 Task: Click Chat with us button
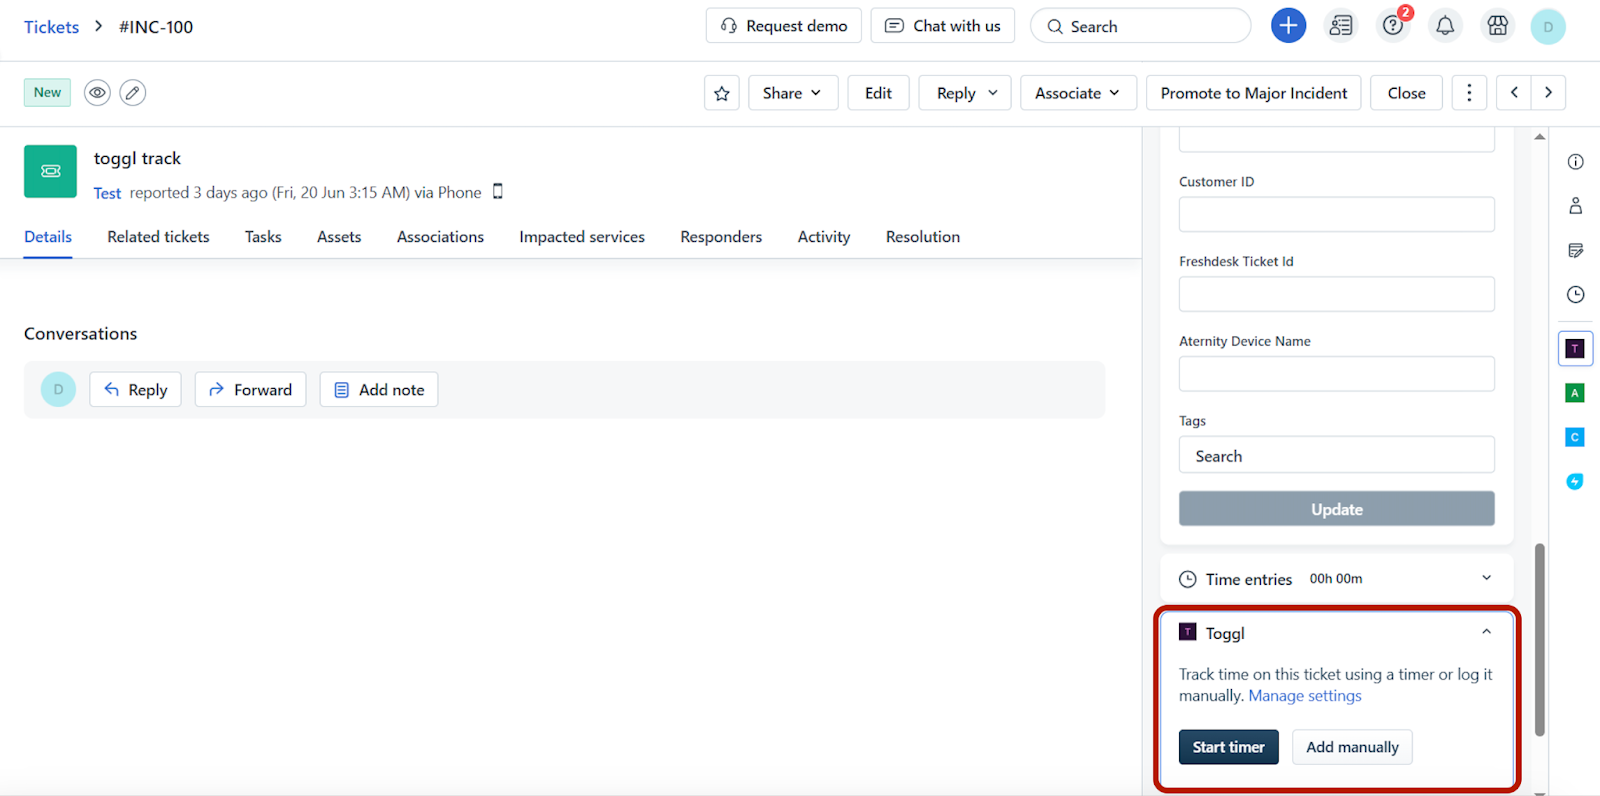pos(943,26)
